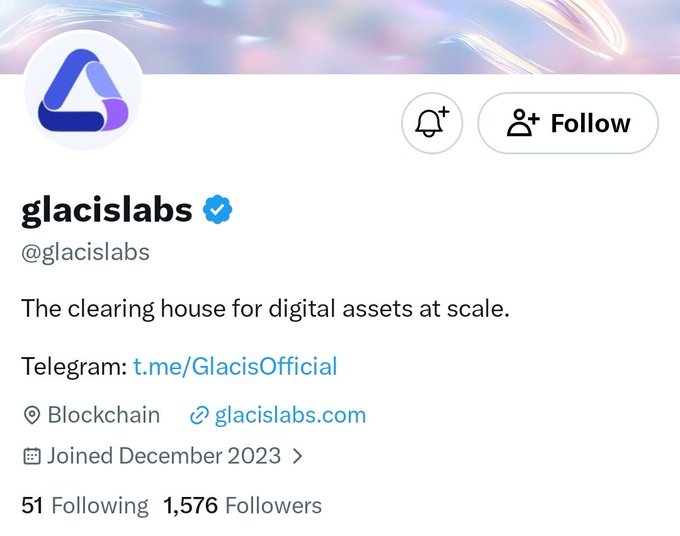Click the link chain icon
The width and height of the screenshot is (680, 536).
(199, 415)
